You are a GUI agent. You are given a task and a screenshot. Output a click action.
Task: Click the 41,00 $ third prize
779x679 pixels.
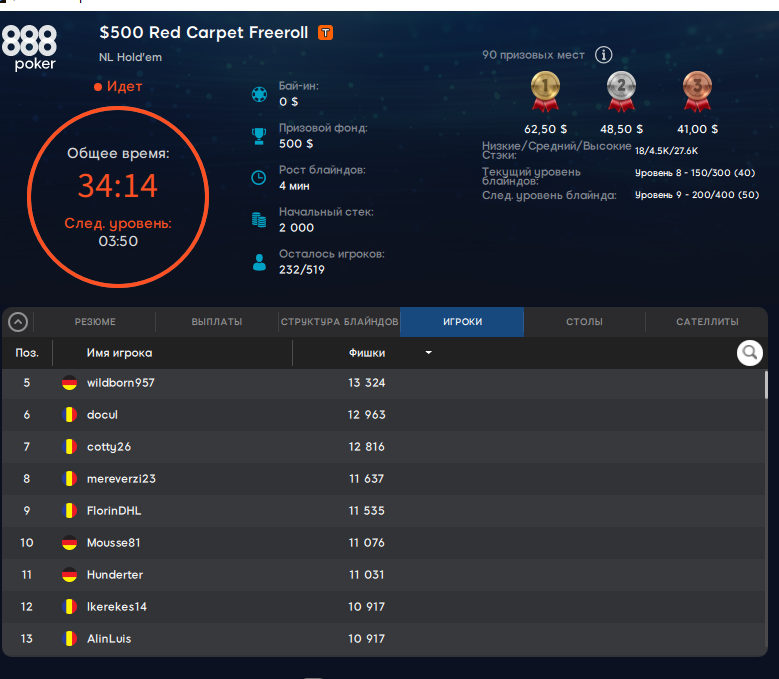[x=698, y=129]
